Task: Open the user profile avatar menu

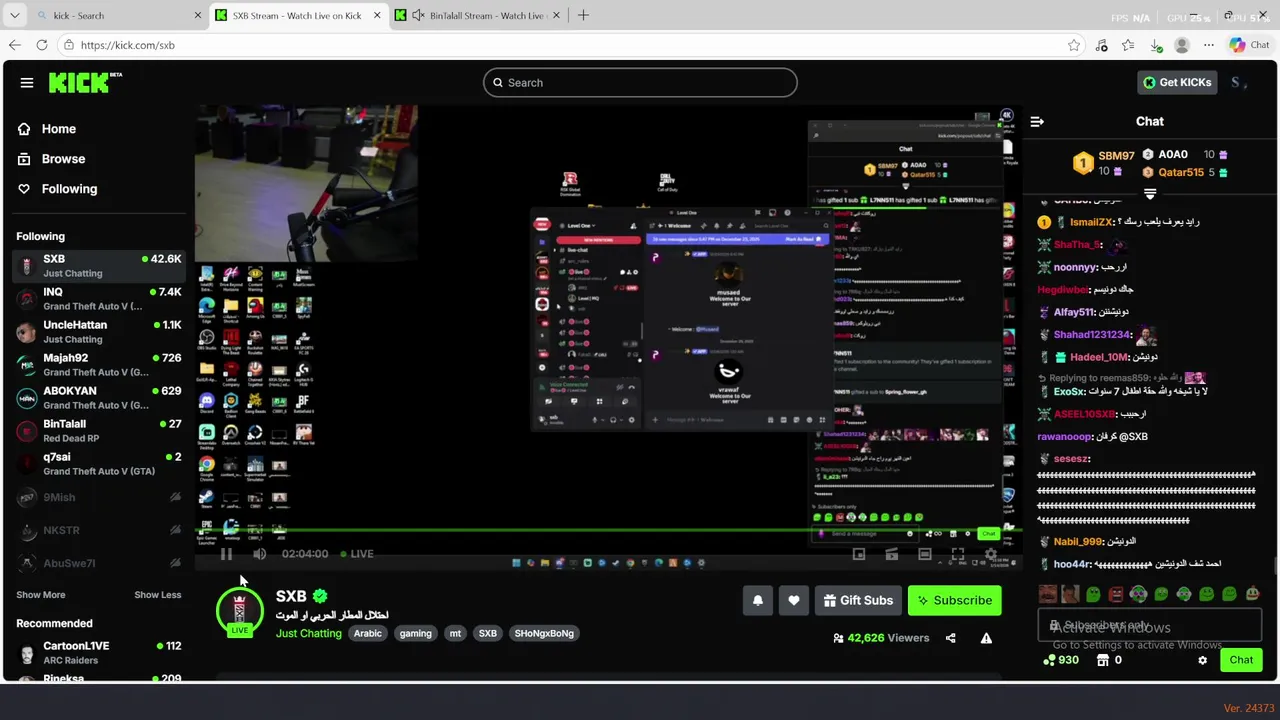Action: coord(1239,82)
